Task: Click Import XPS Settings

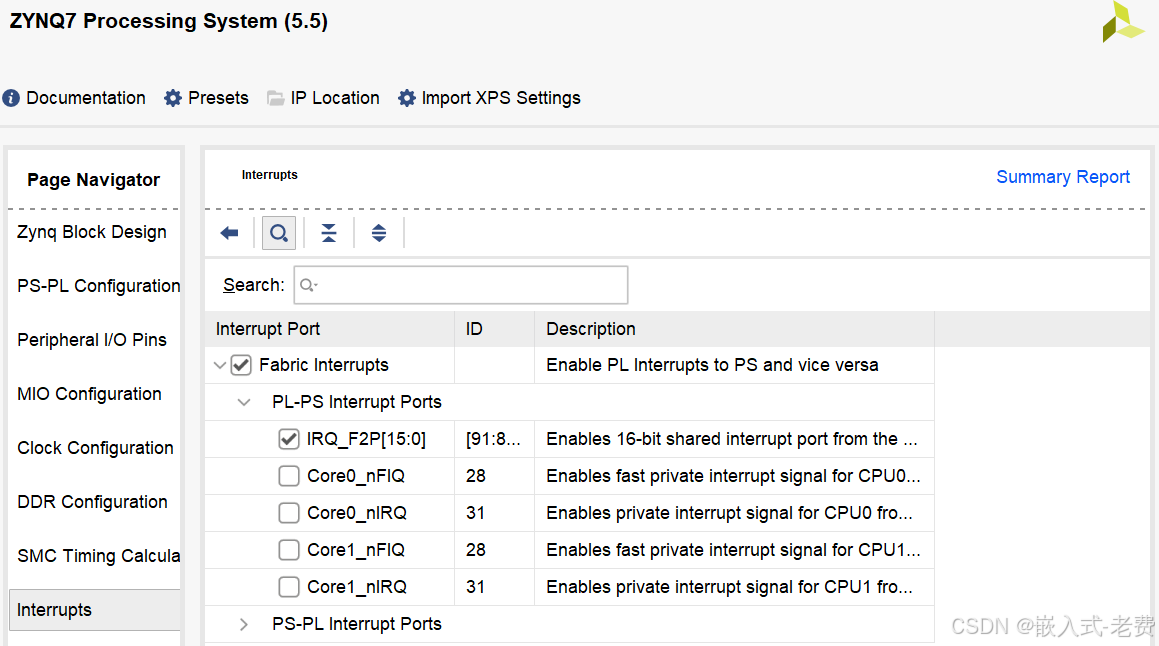Action: tap(489, 98)
